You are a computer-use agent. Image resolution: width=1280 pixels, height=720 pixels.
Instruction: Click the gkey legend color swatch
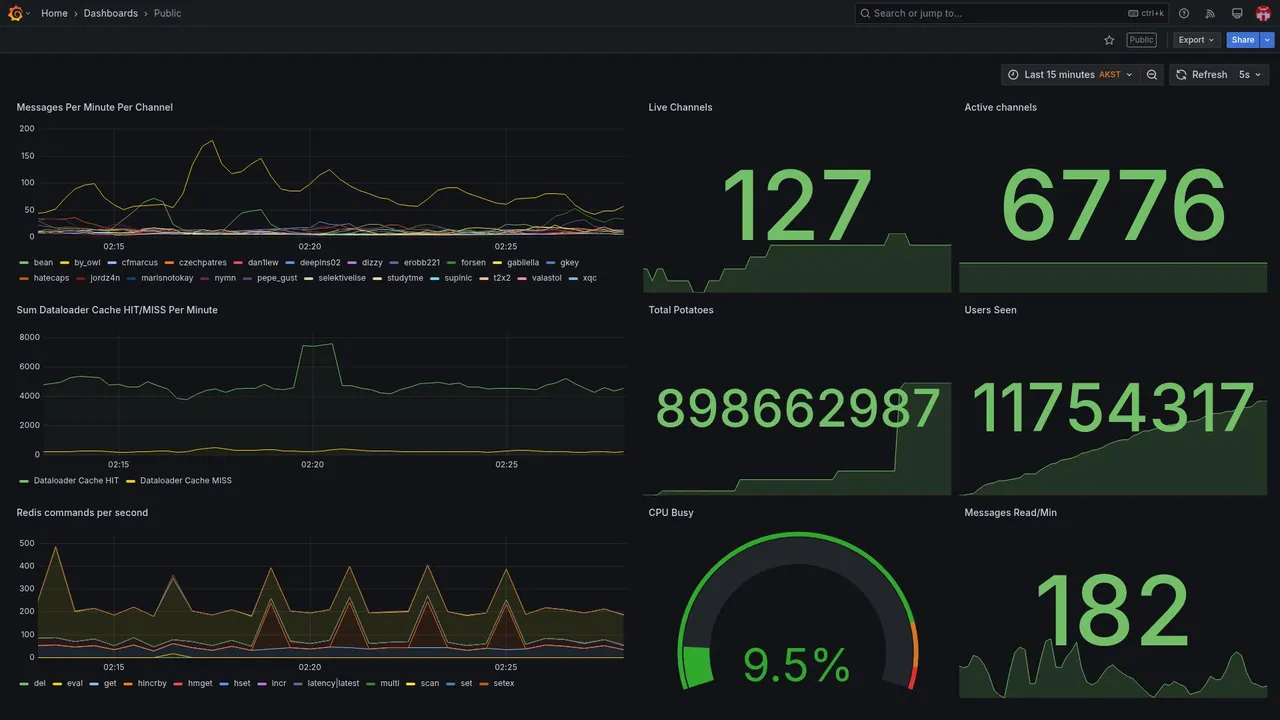tap(552, 263)
